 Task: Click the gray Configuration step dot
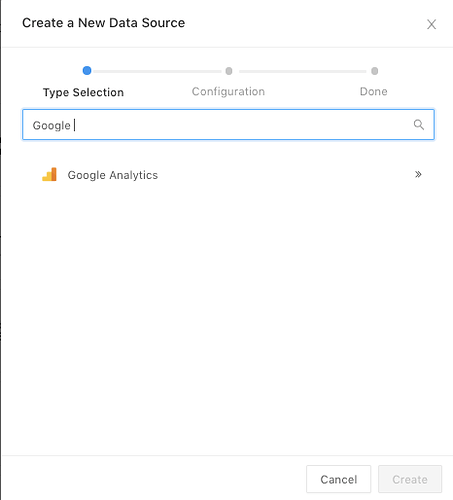pyautogui.click(x=229, y=71)
